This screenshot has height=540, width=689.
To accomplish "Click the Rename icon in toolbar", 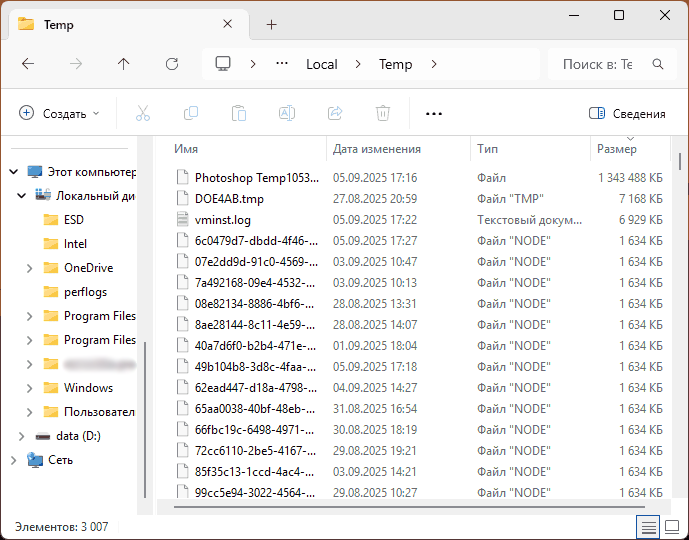I will [286, 114].
